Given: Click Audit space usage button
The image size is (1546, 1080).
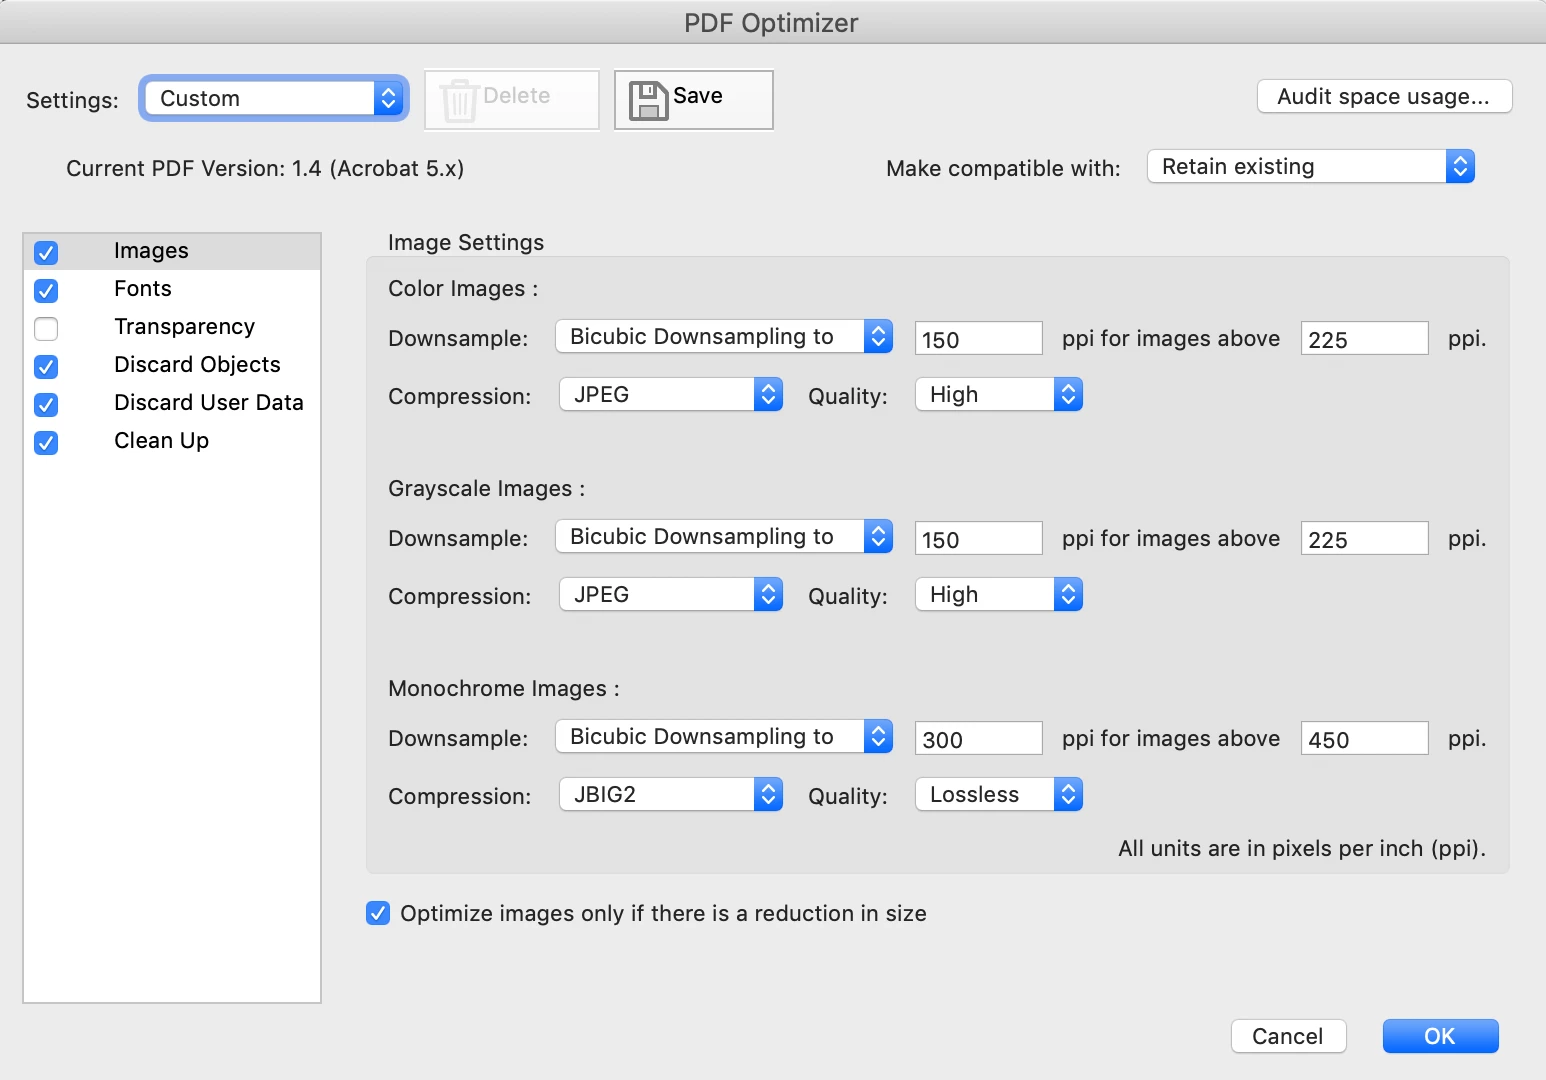Looking at the screenshot, I should 1384,96.
